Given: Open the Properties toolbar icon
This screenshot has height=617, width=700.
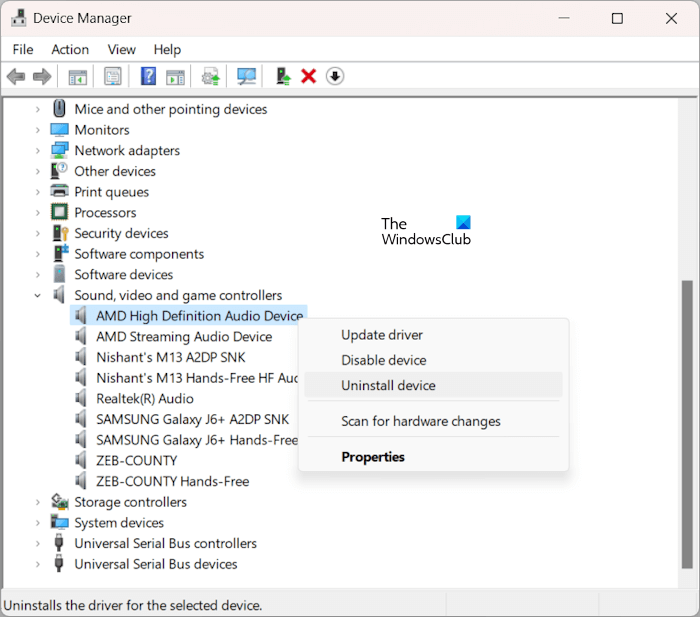Looking at the screenshot, I should [x=112, y=76].
